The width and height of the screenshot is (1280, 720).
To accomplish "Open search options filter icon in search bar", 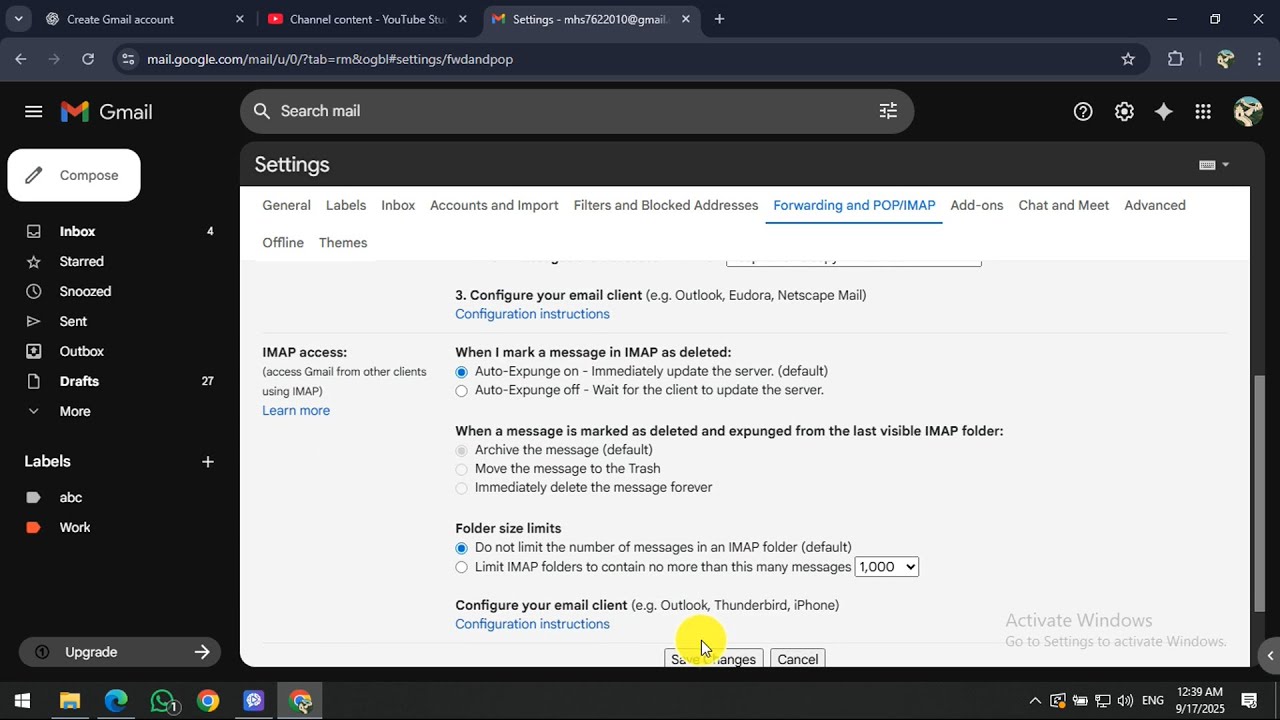I will [x=888, y=111].
